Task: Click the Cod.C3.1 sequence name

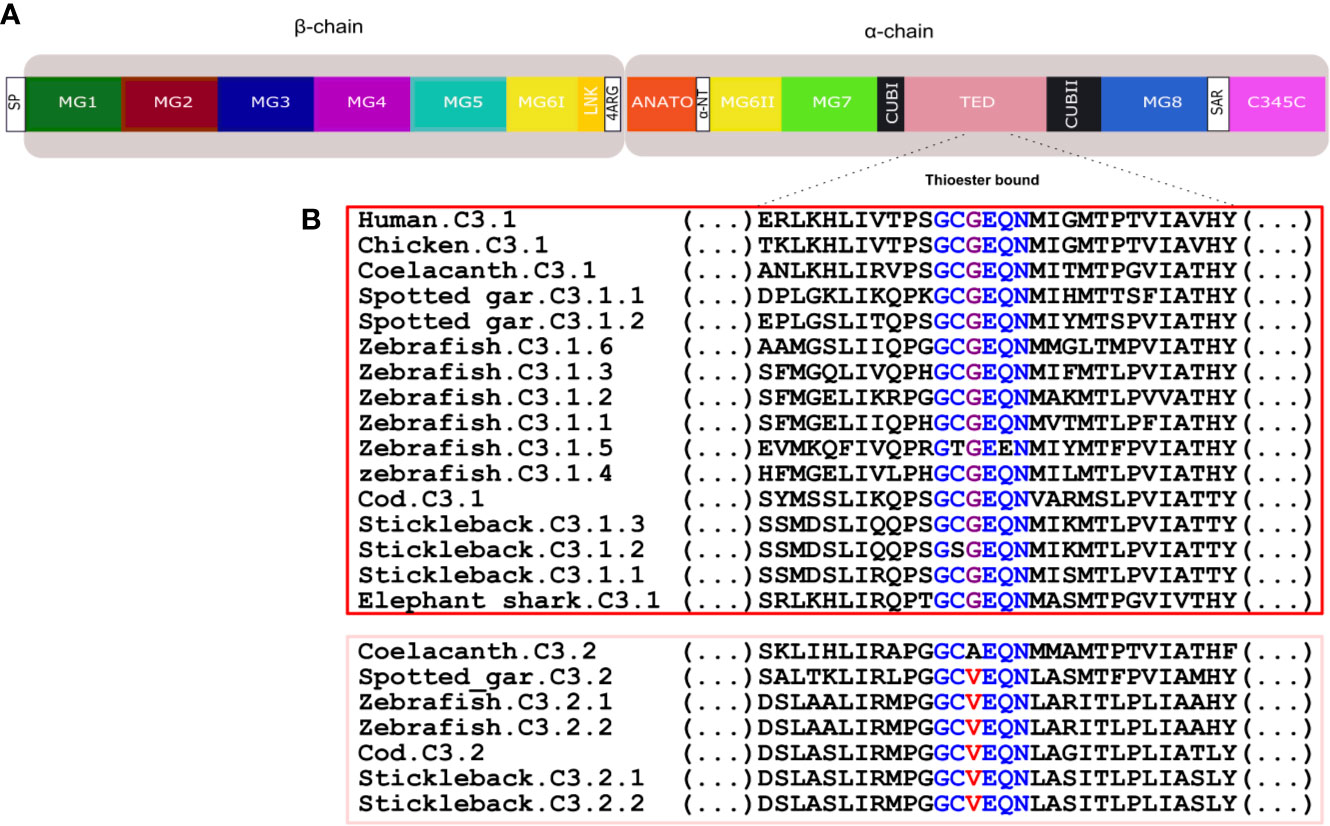Action: pos(422,499)
